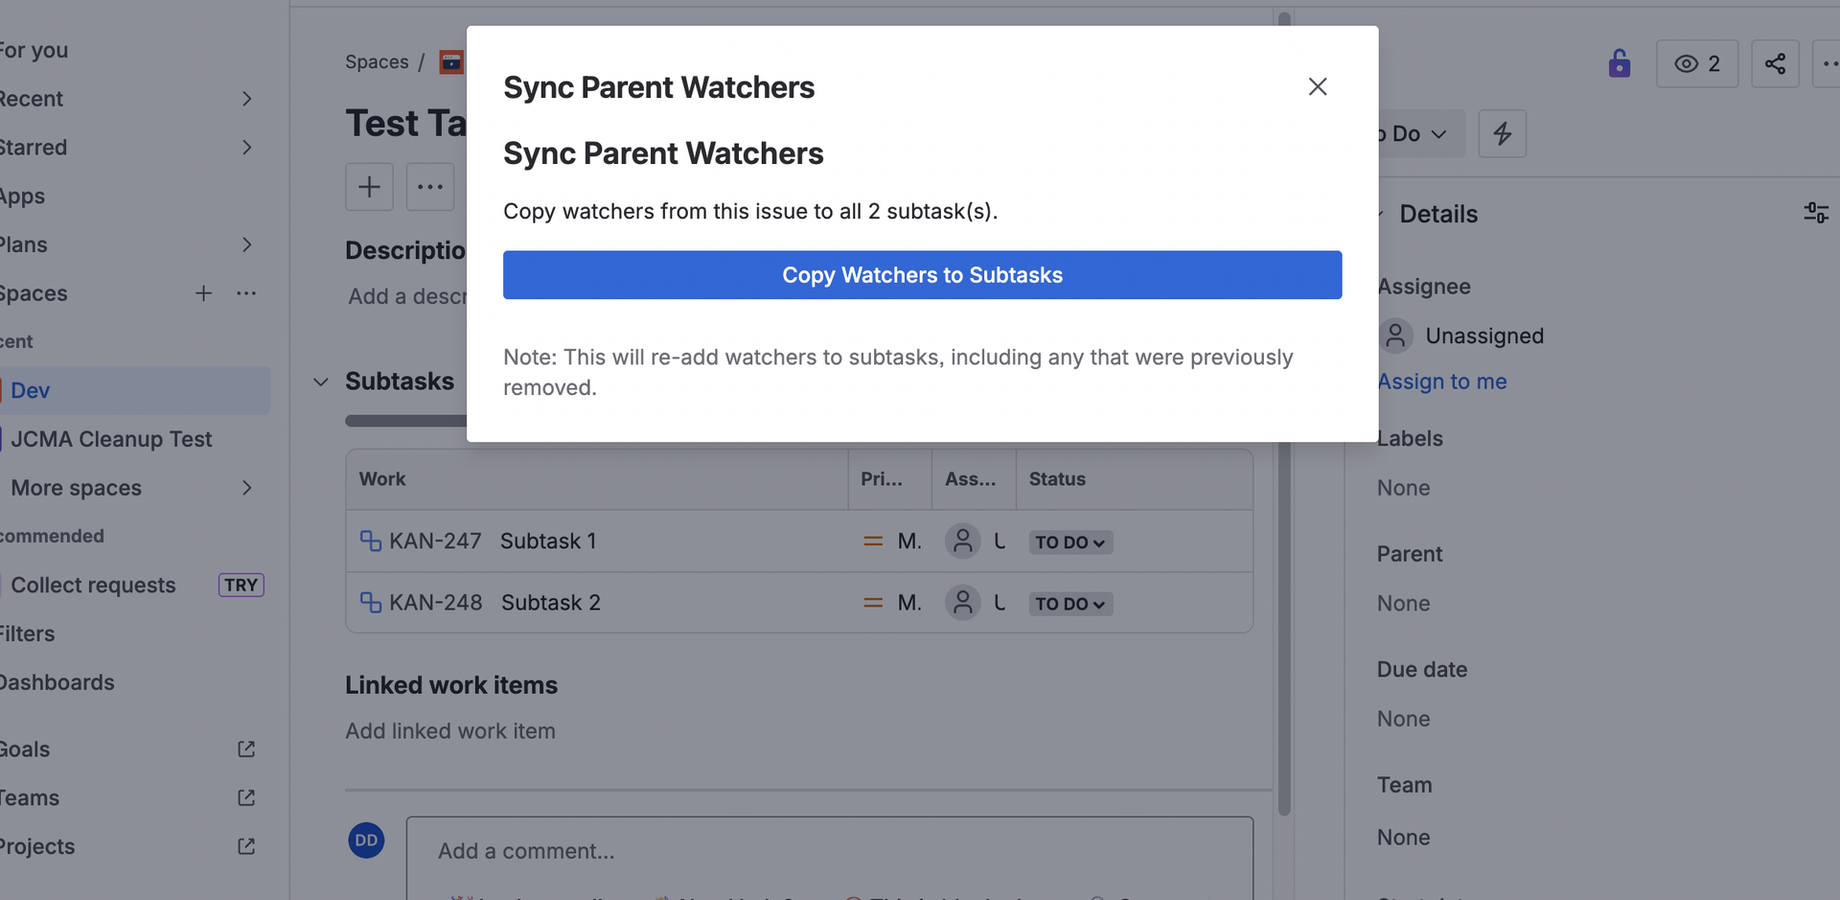The image size is (1840, 900).
Task: Open the Details configuration sliders icon
Action: tap(1816, 212)
